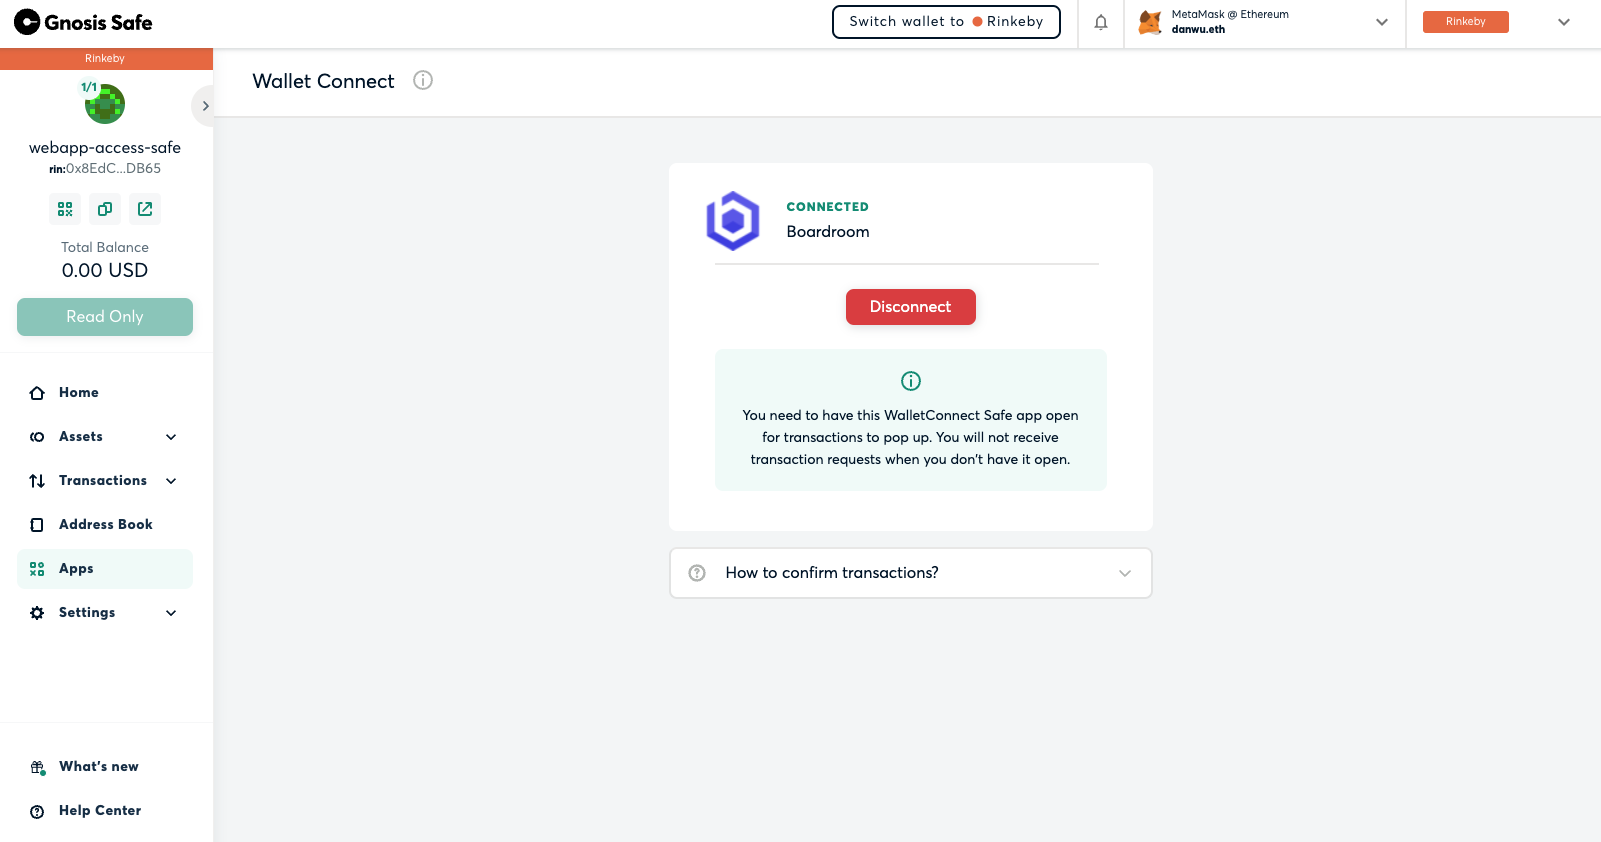Click the orange Rinkeby network button
This screenshot has height=842, width=1601.
point(1466,22)
